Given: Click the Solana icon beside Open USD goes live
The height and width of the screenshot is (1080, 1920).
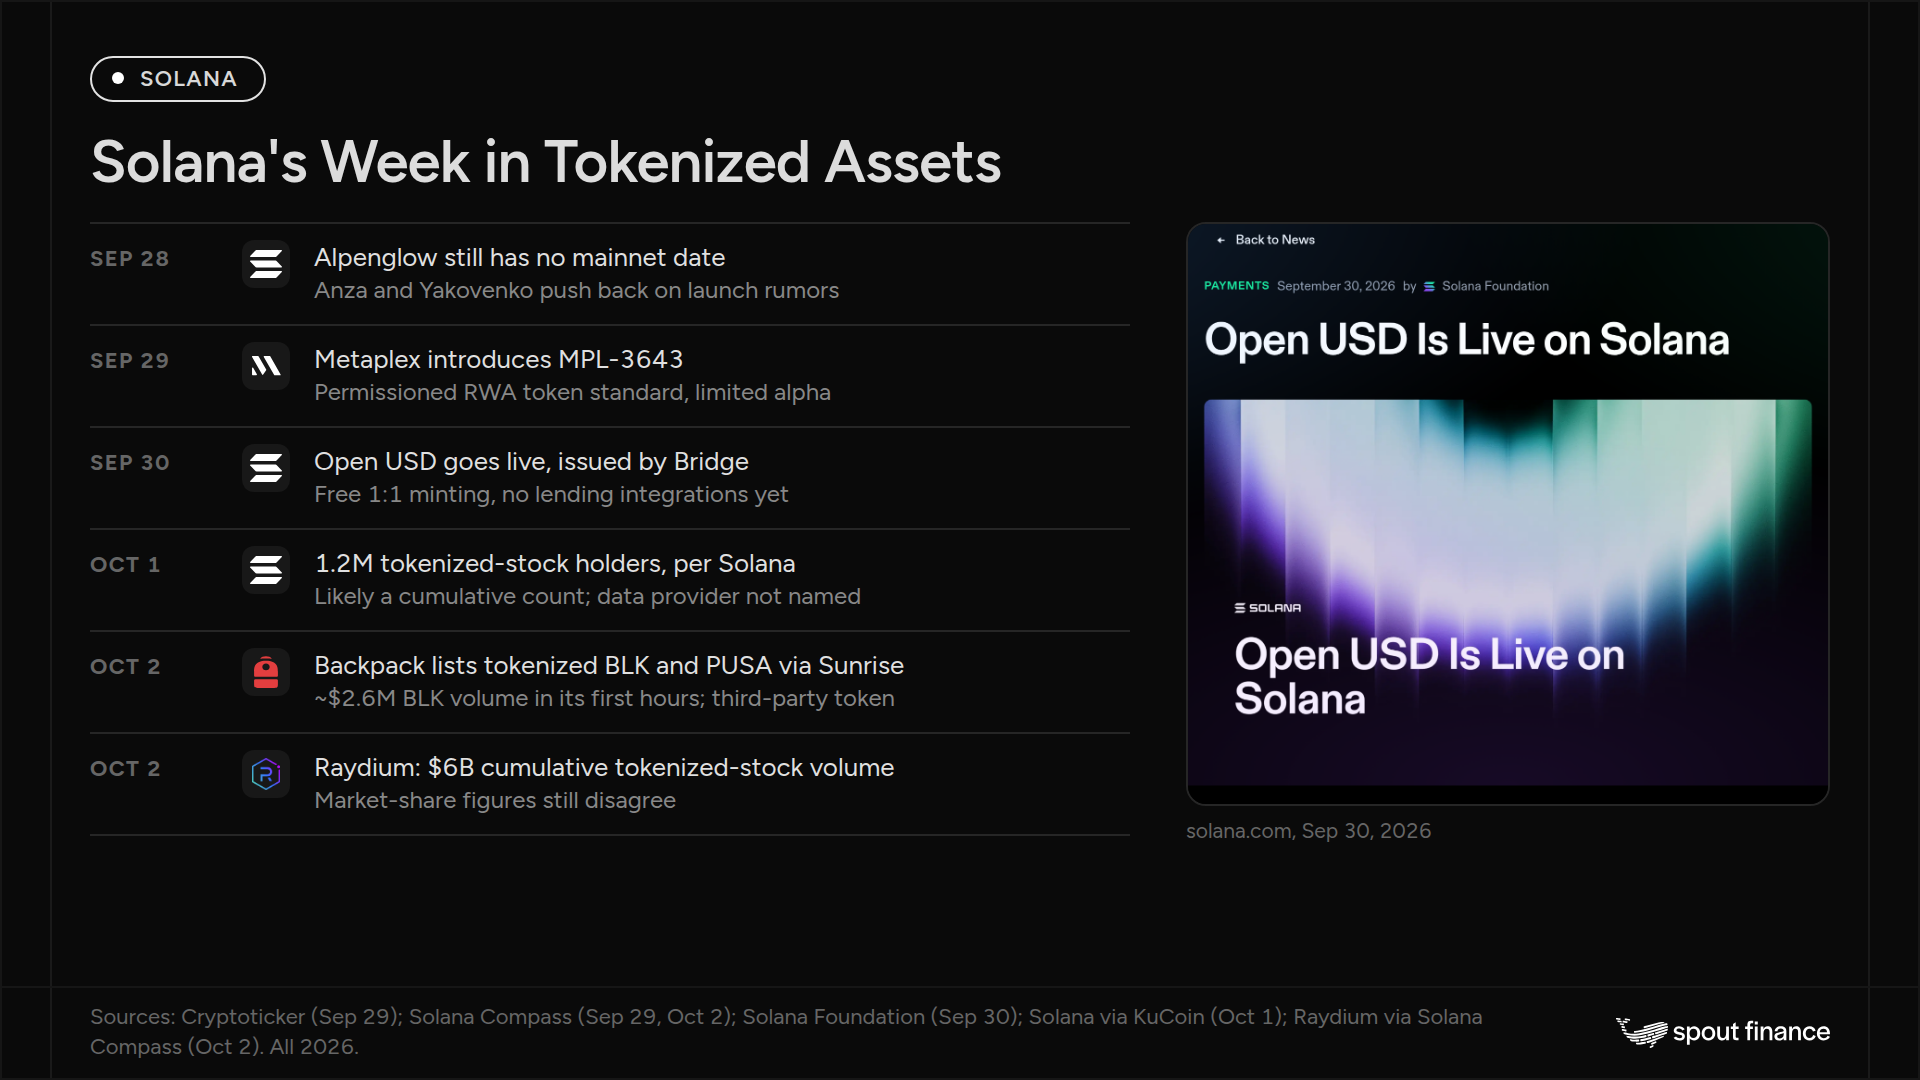Looking at the screenshot, I should 266,468.
